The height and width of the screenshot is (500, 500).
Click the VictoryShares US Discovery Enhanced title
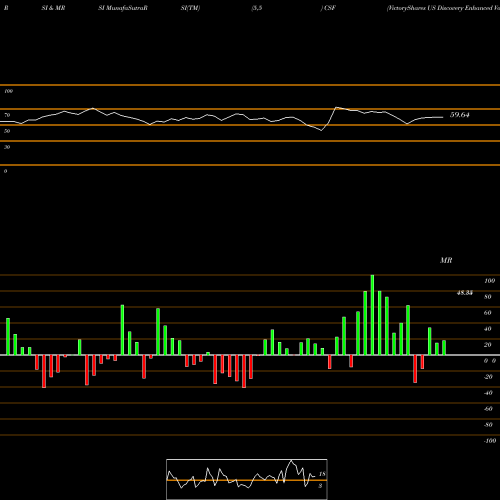443,8
